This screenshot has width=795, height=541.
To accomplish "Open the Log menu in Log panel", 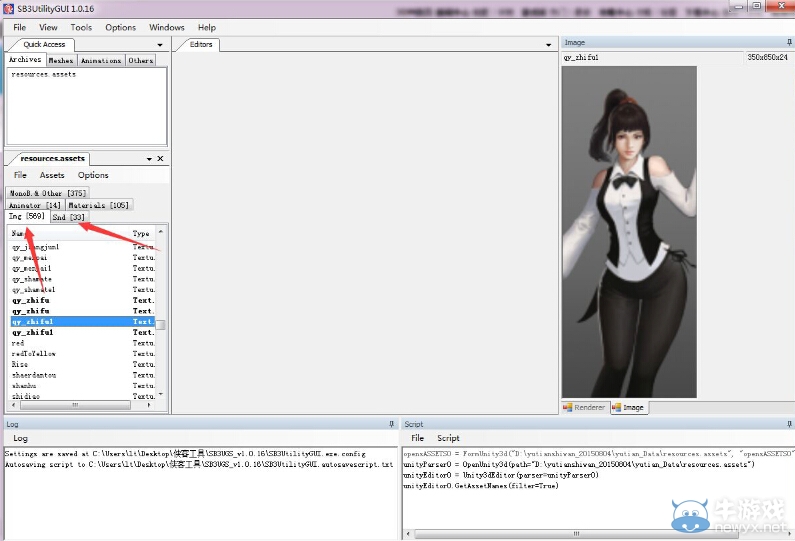I will click(x=20, y=438).
